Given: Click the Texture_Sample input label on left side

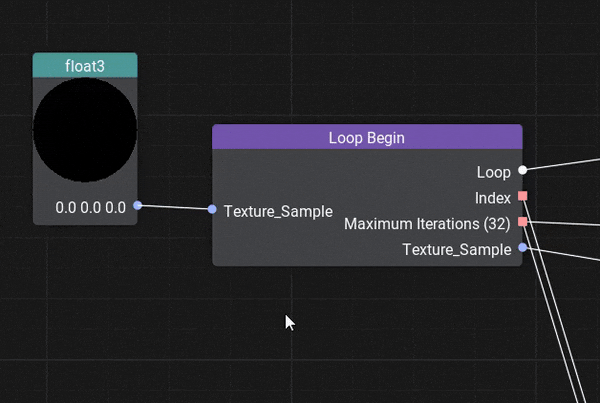Looking at the screenshot, I should 278,211.
